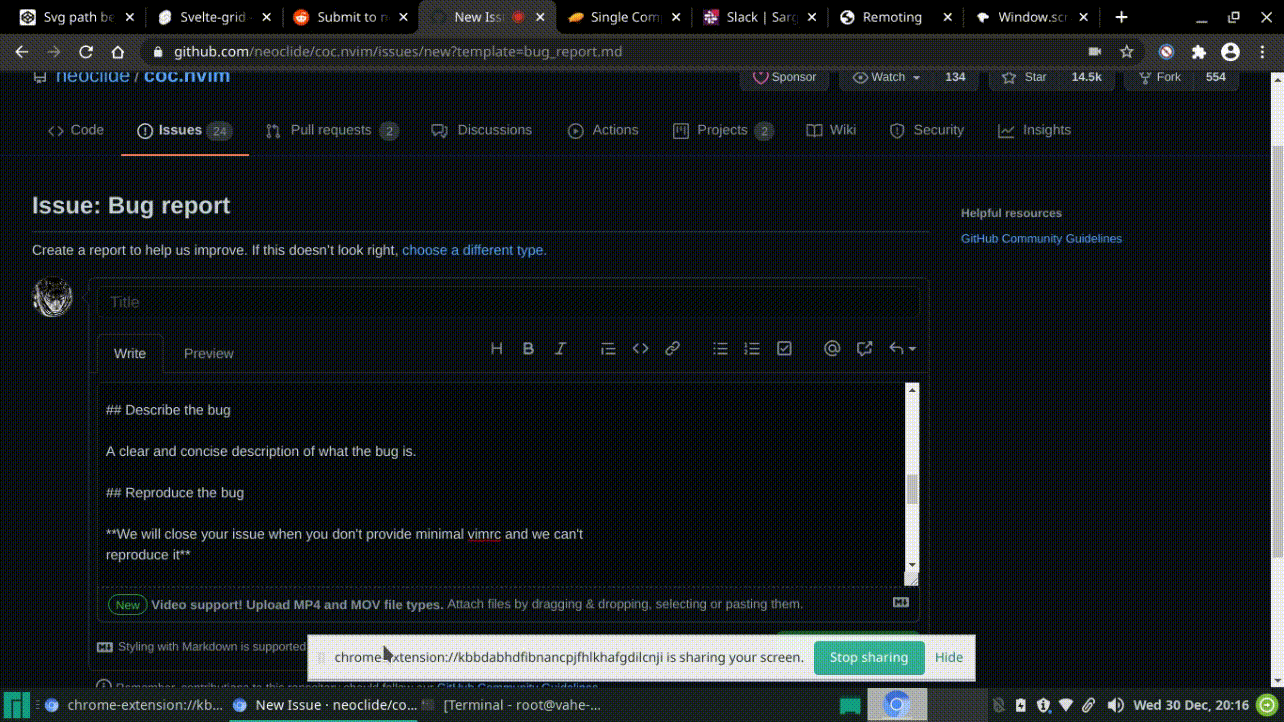Hide the screen sharing notification
Screen dimensions: 1284x722
click(x=949, y=657)
